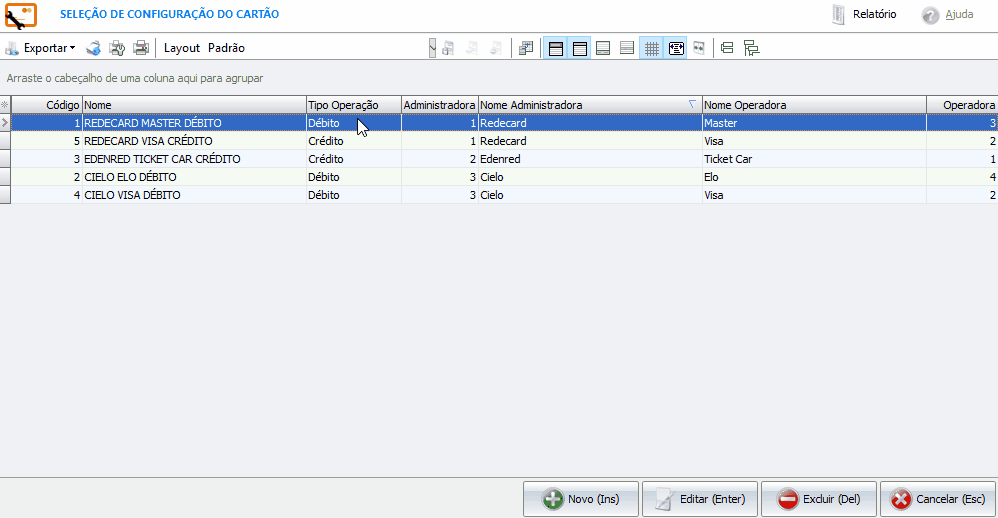Click the Ticket Car operadora cell
Viewport: 998px width, 518px height.
coord(814,159)
